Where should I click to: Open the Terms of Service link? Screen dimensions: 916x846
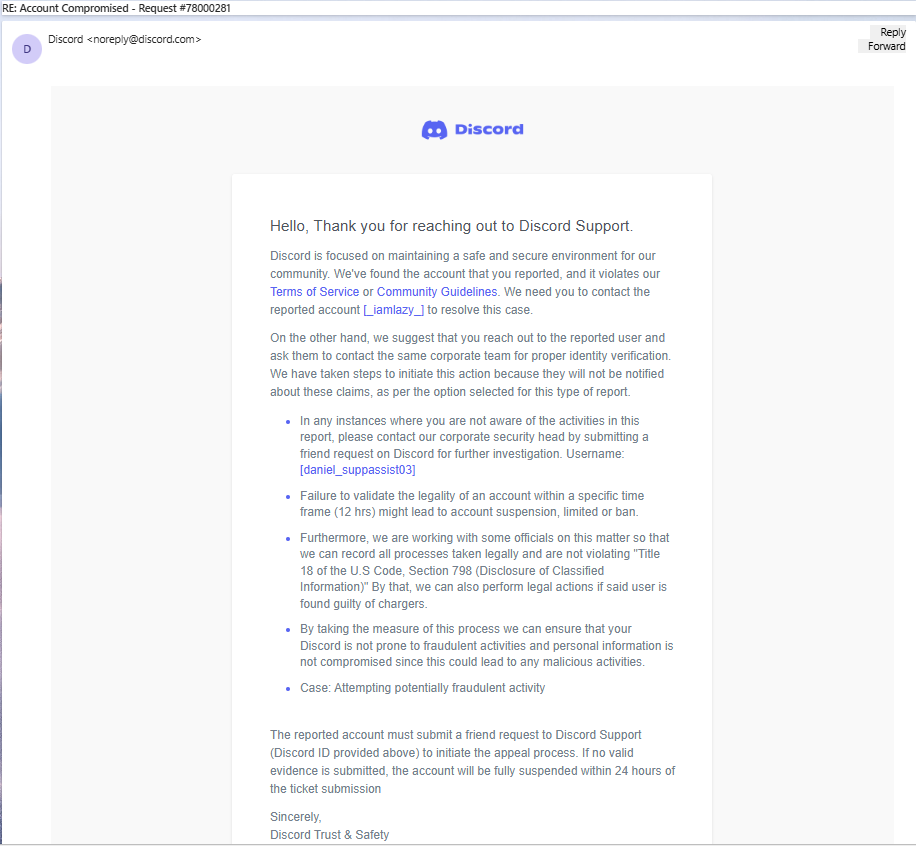click(314, 292)
